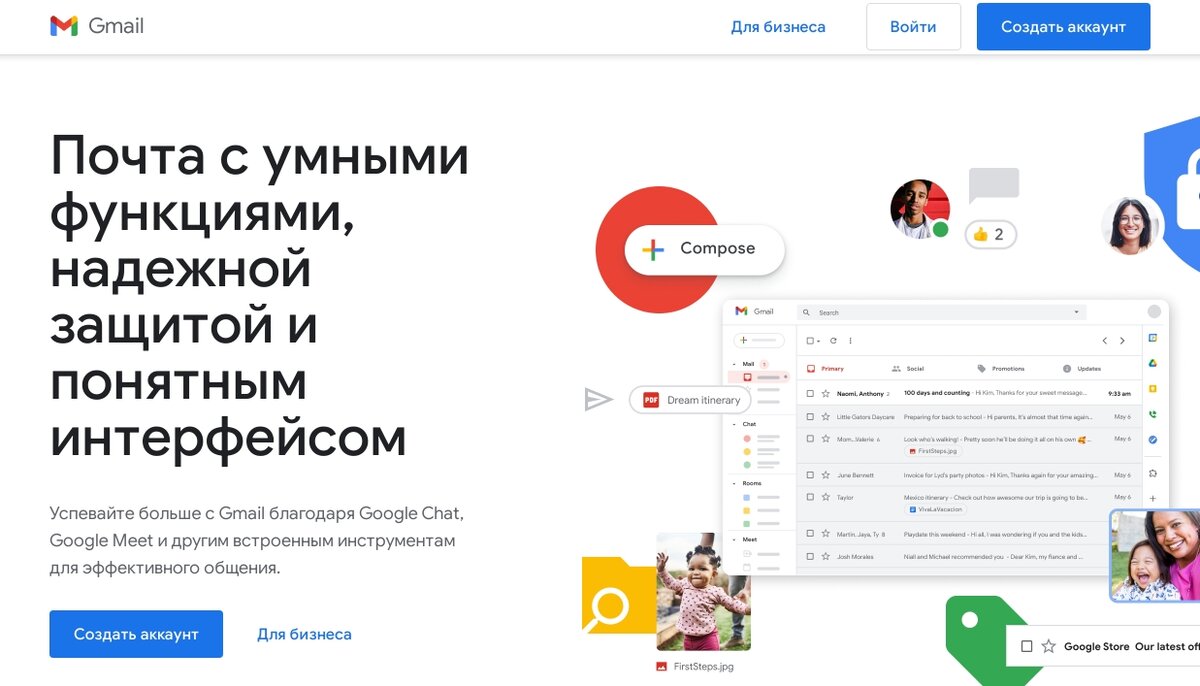Open Google Drive from the right side panel
This screenshot has height=686, width=1200.
tap(1154, 362)
